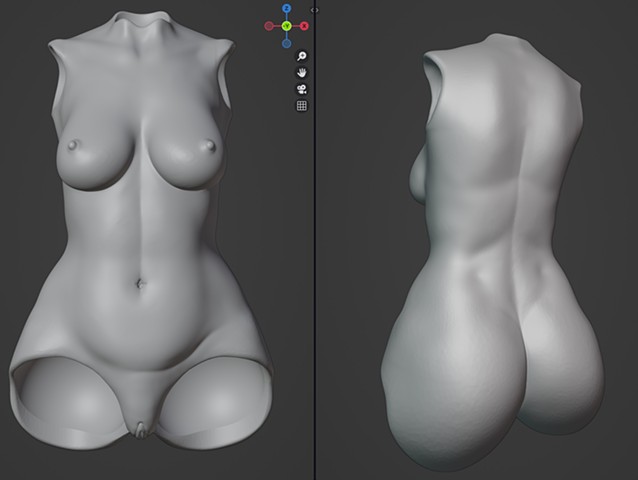The image size is (638, 480).
Task: Switch perspective/orthographic with the grid icon
Action: coord(301,105)
